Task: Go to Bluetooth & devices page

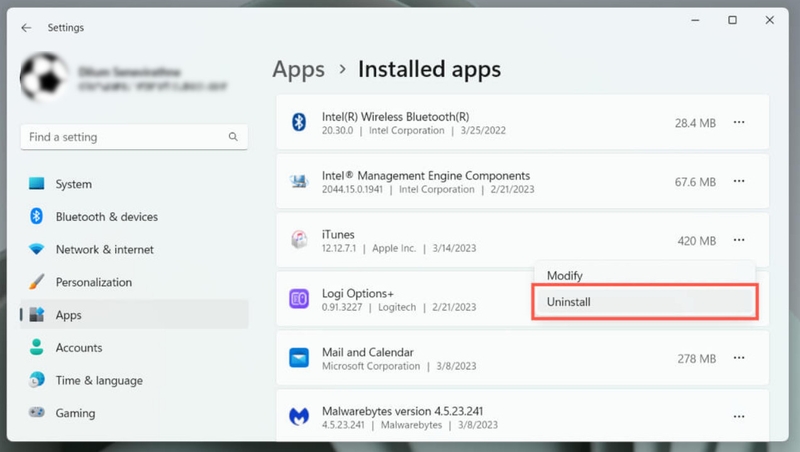Action: point(107,217)
